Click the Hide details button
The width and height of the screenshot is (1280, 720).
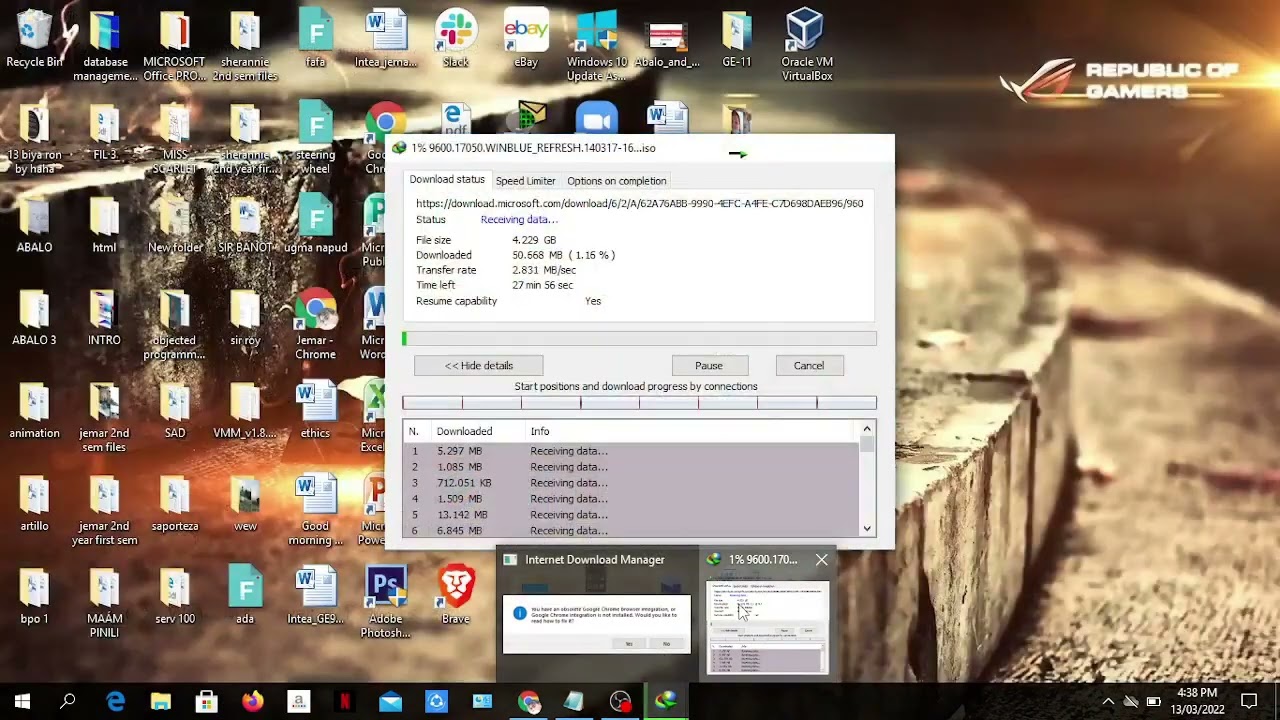pos(479,366)
